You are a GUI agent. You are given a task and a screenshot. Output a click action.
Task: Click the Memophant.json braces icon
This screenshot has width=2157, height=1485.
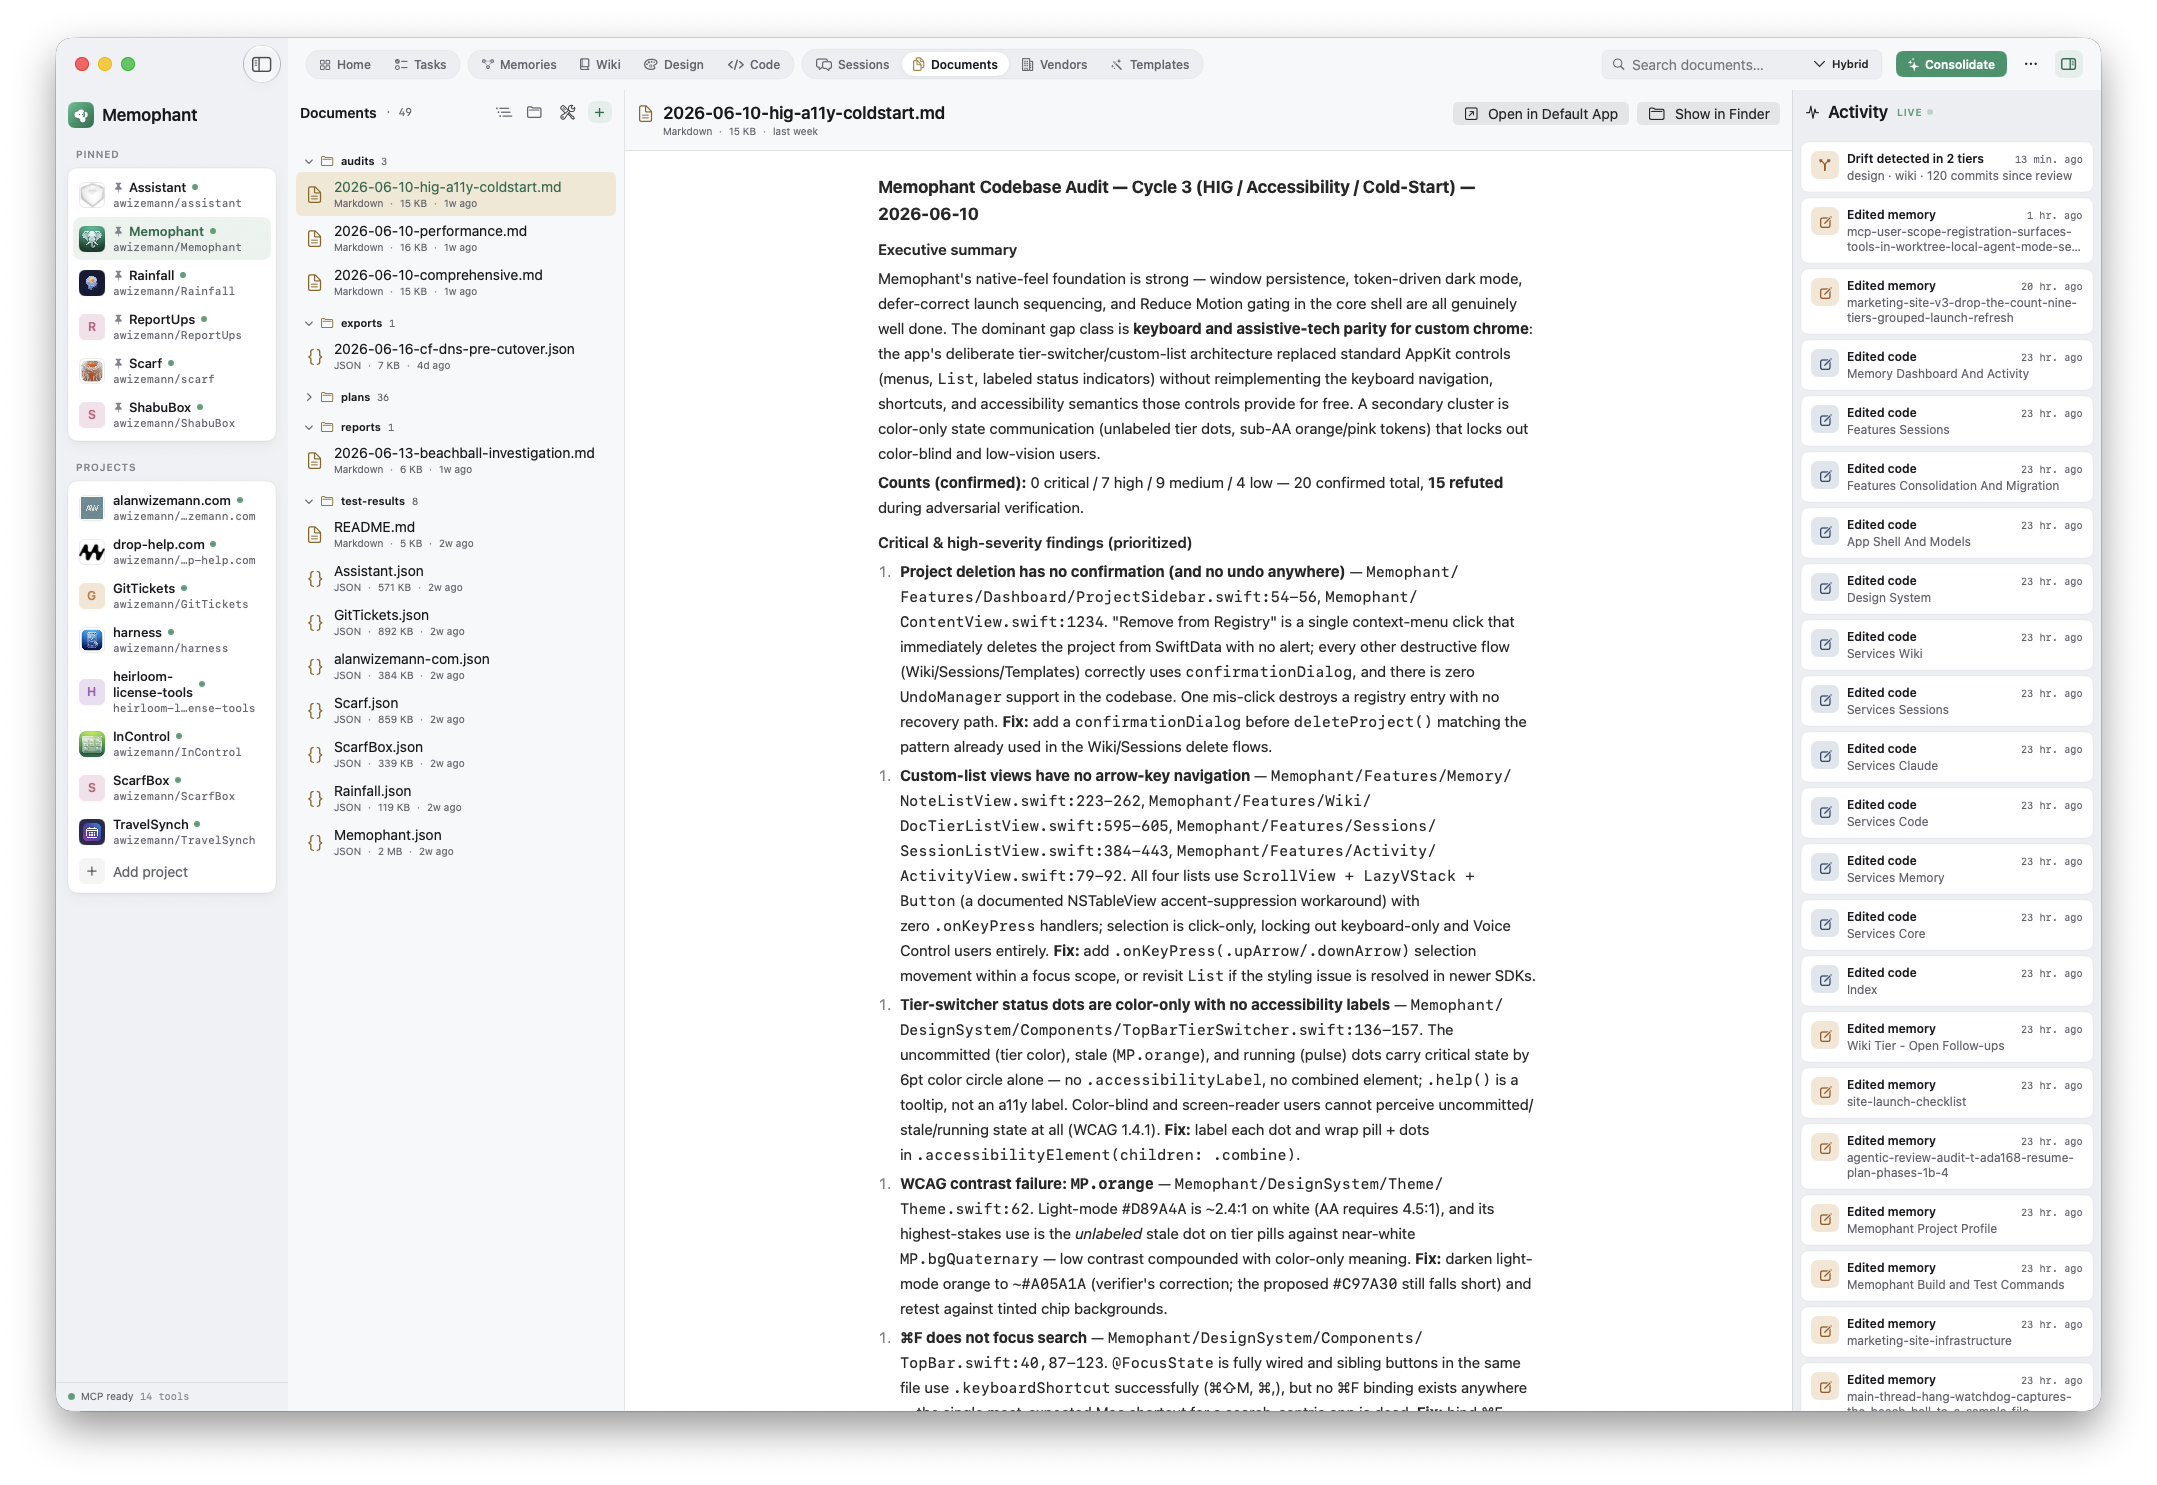coord(314,842)
